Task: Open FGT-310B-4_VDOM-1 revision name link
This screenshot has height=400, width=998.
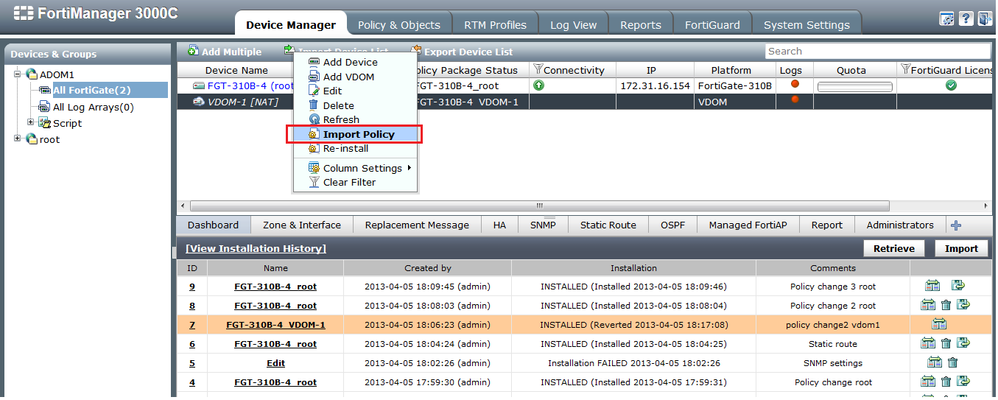Action: pyautogui.click(x=276, y=325)
